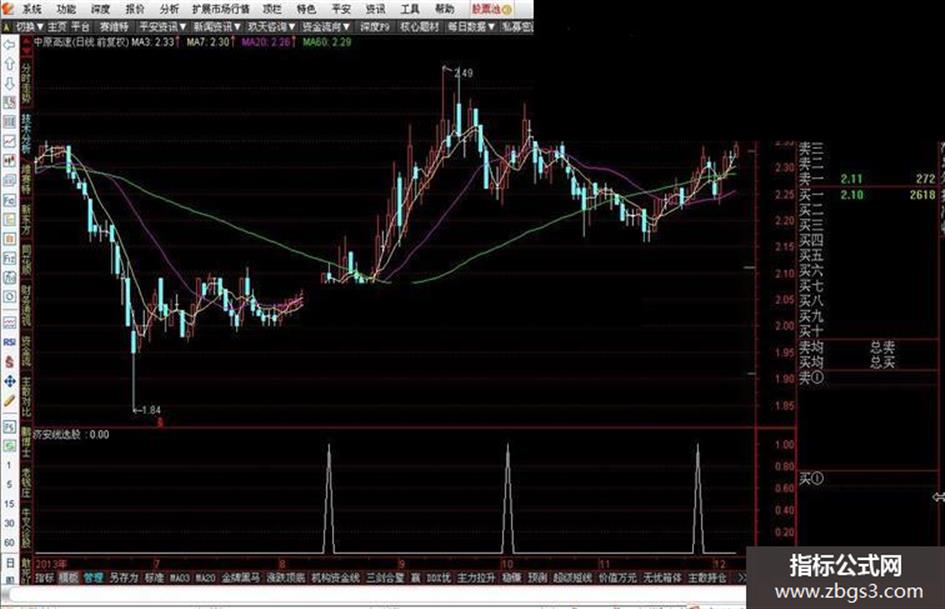Select the 金牌黑马 indicator tab
This screenshot has width=945, height=609.
(240, 578)
